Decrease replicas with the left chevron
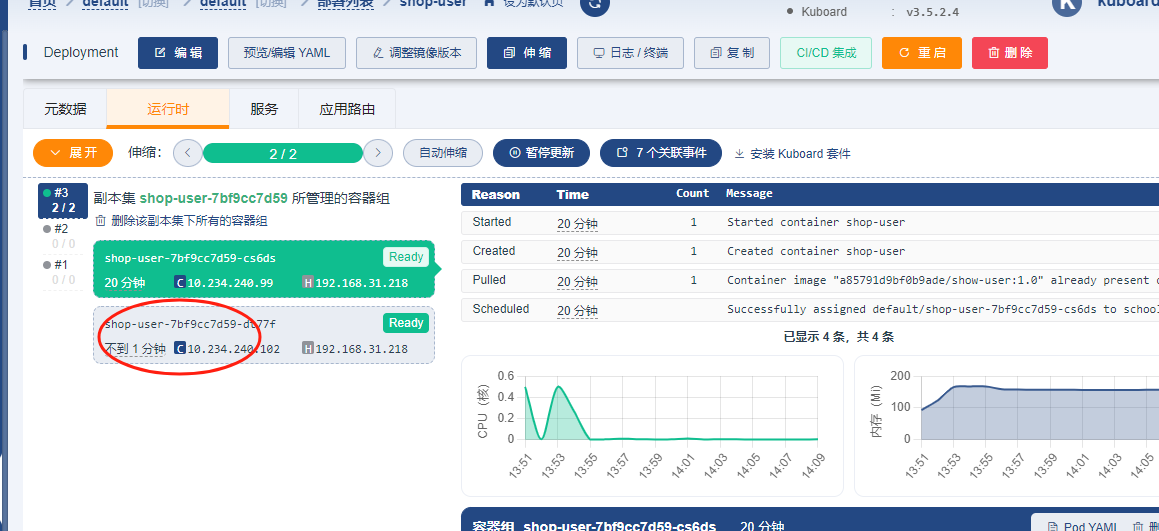The height and width of the screenshot is (531, 1159). coord(188,153)
